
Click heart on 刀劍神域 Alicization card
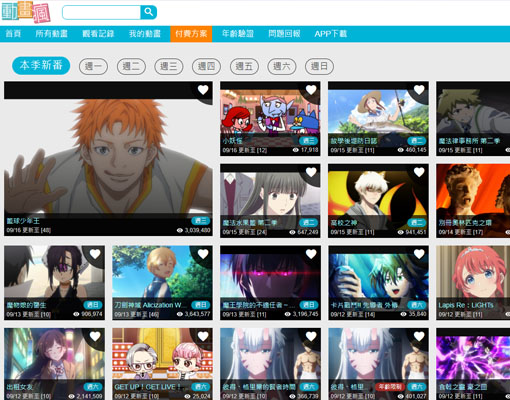point(203,254)
